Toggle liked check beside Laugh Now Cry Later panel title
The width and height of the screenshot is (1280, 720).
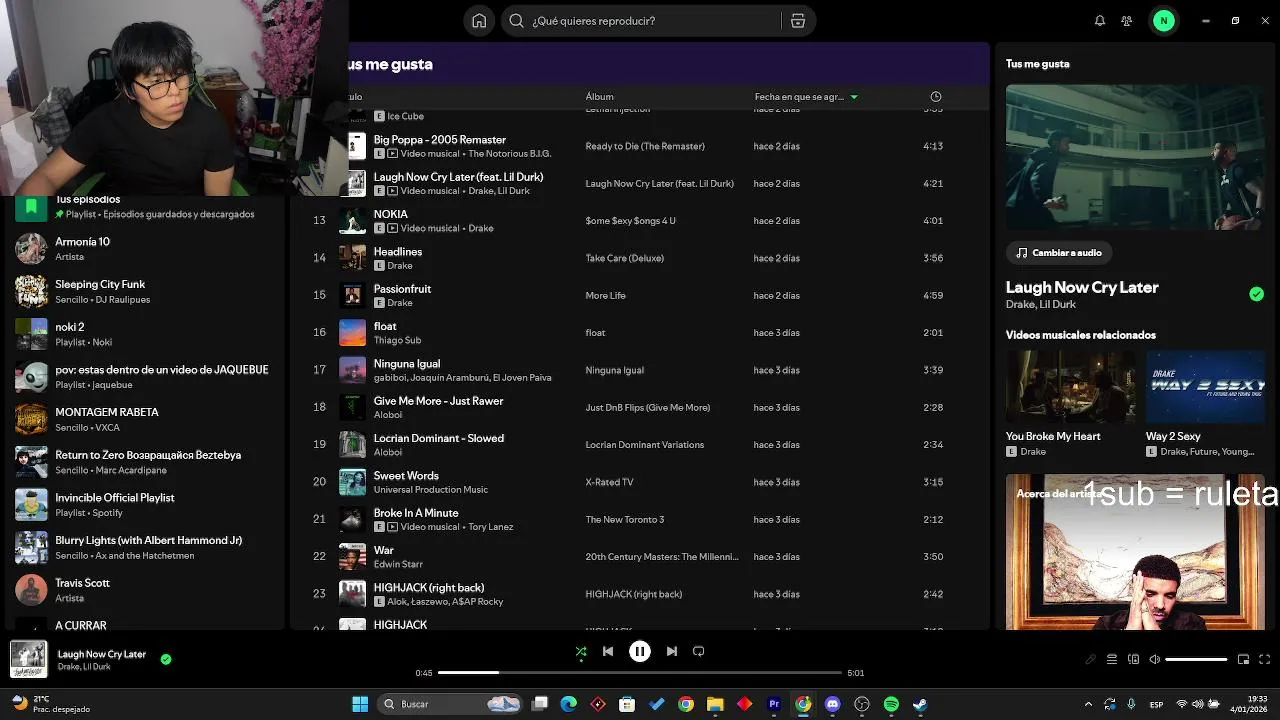pyautogui.click(x=1256, y=294)
